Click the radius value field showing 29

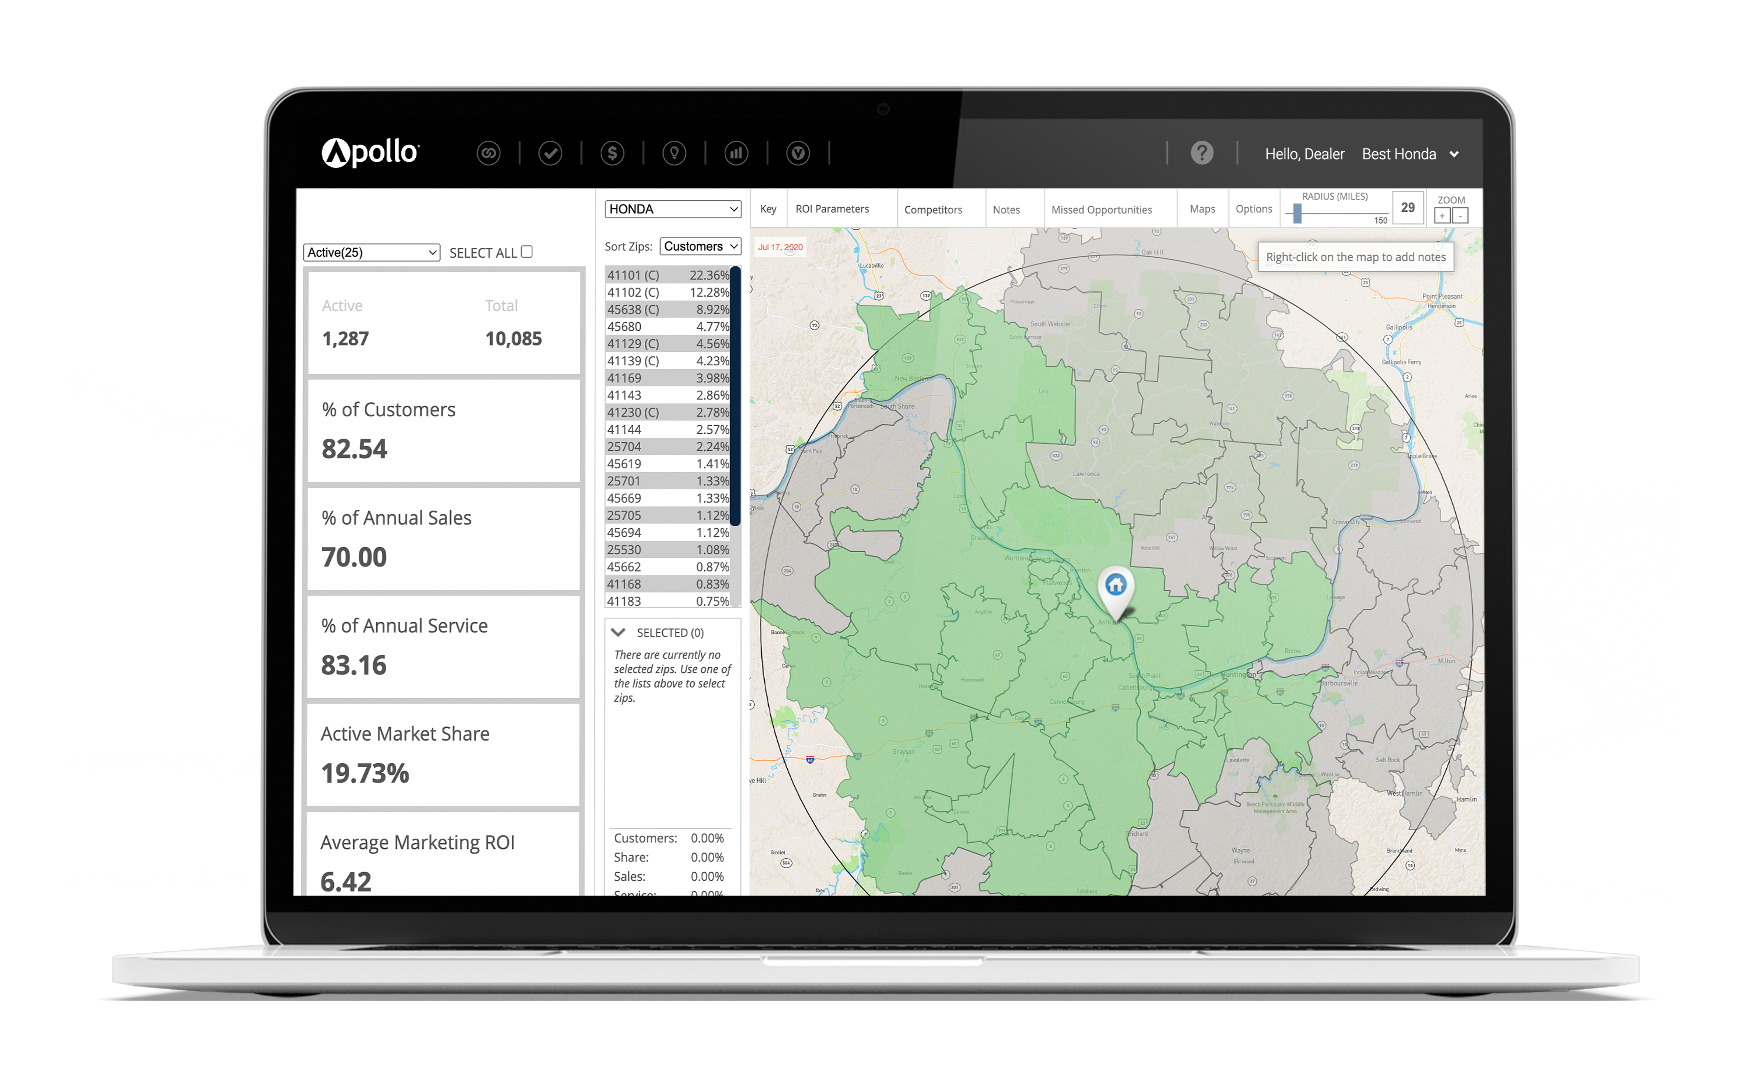click(1407, 208)
